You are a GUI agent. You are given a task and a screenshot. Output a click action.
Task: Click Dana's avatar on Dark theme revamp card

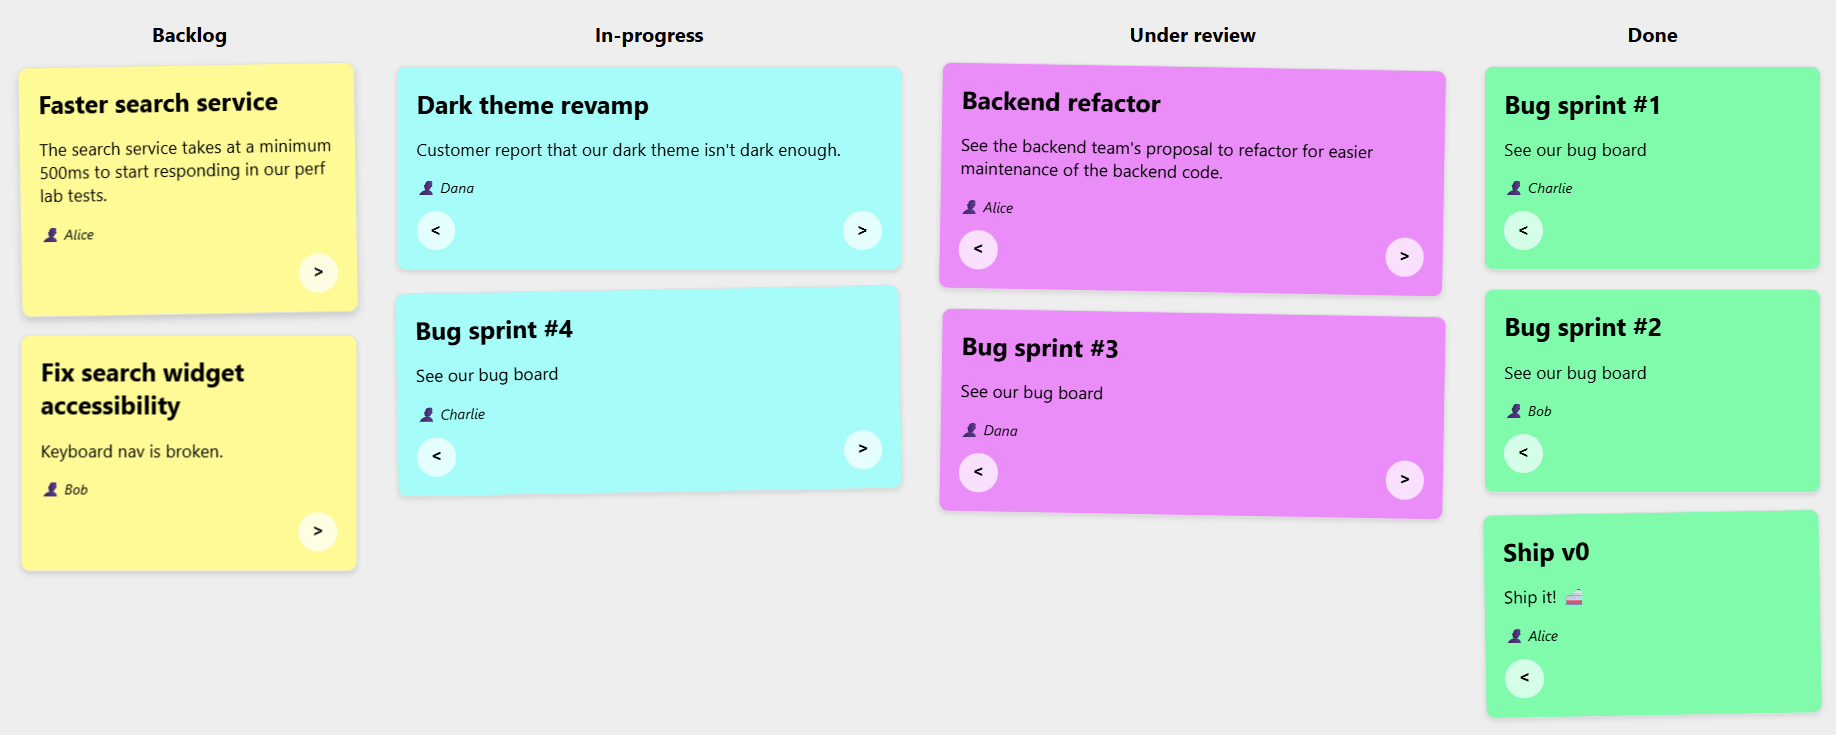[x=425, y=187]
